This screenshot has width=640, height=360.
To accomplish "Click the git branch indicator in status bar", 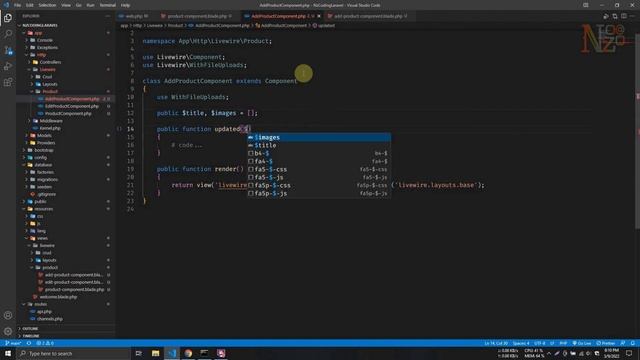I will [13, 343].
